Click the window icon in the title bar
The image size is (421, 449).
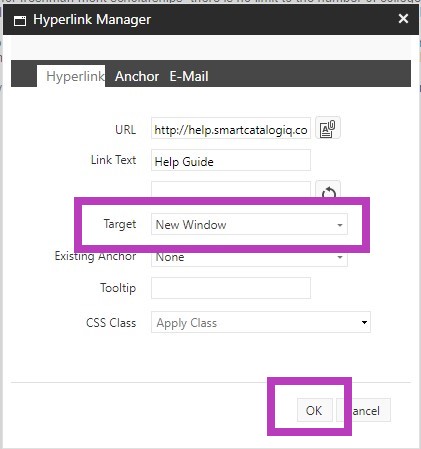pos(20,21)
